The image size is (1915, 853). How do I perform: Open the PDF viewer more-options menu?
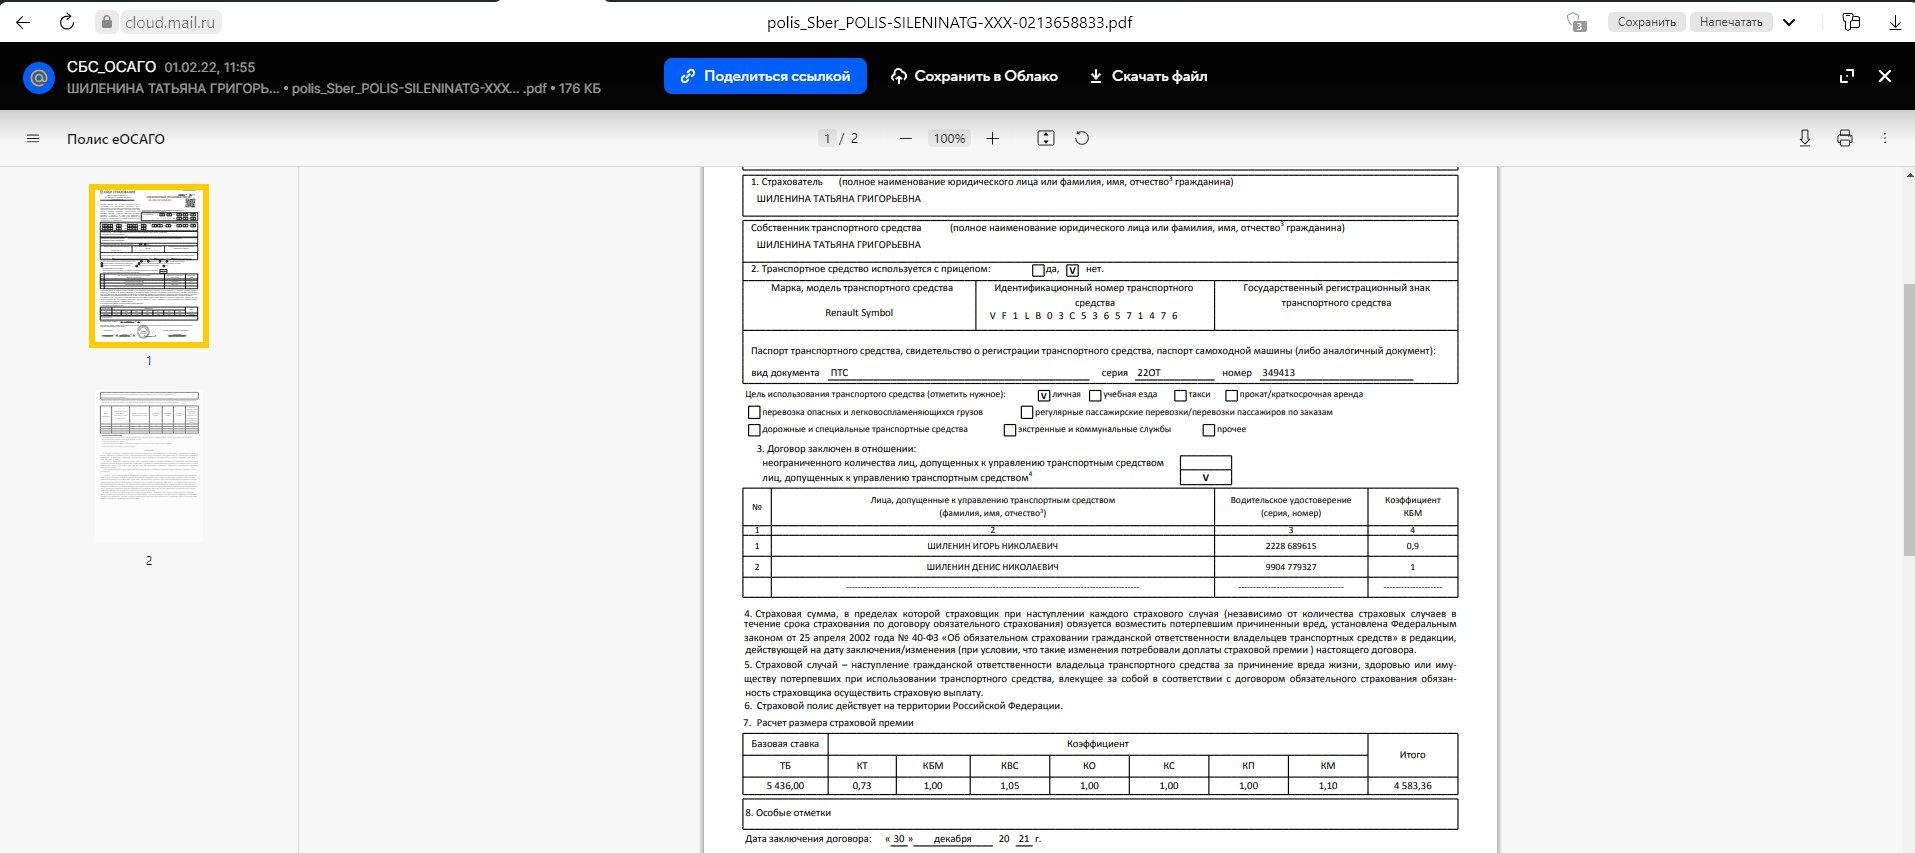[1885, 139]
